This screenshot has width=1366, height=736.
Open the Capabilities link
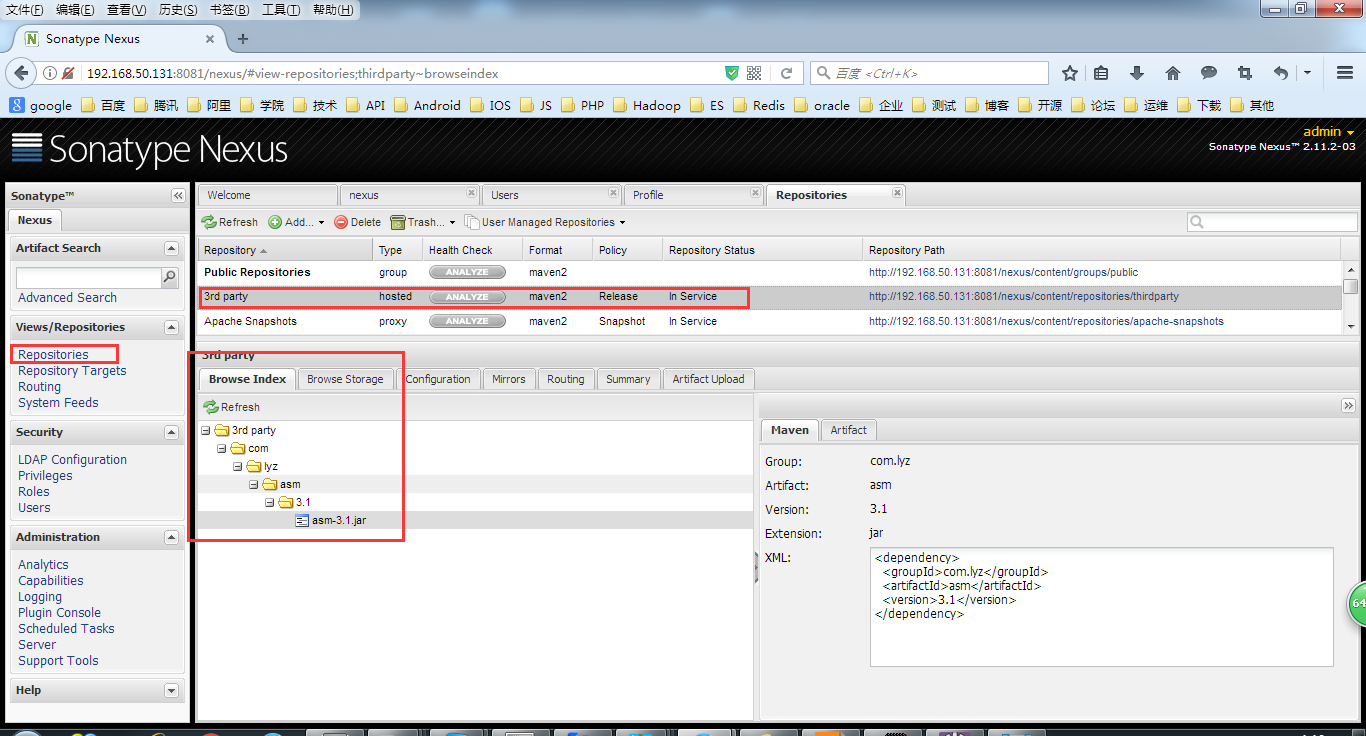(x=51, y=581)
